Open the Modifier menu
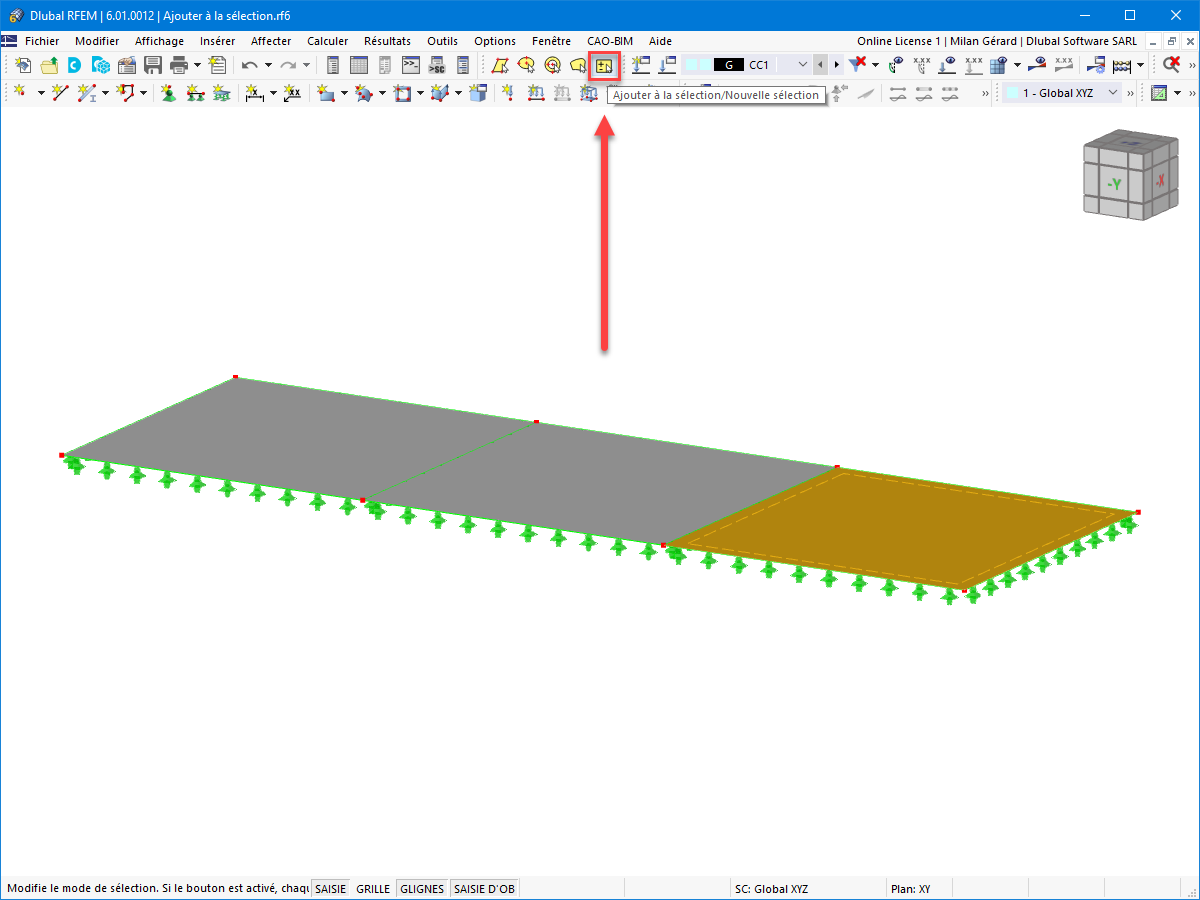 97,41
